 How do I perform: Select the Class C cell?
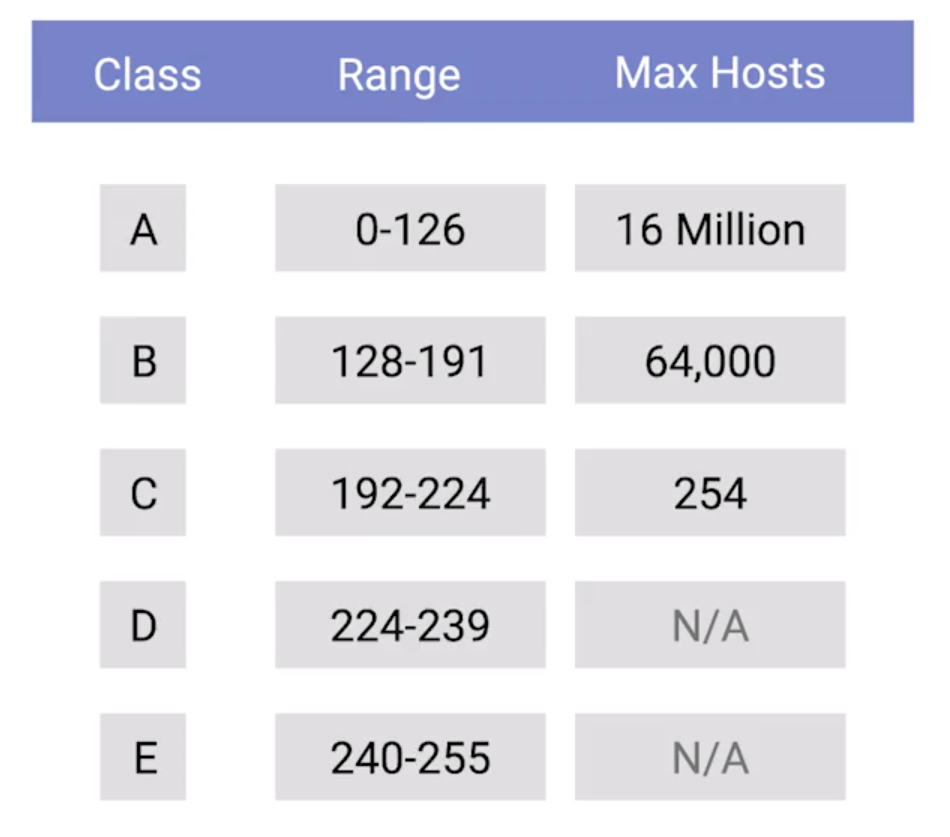pyautogui.click(x=143, y=493)
